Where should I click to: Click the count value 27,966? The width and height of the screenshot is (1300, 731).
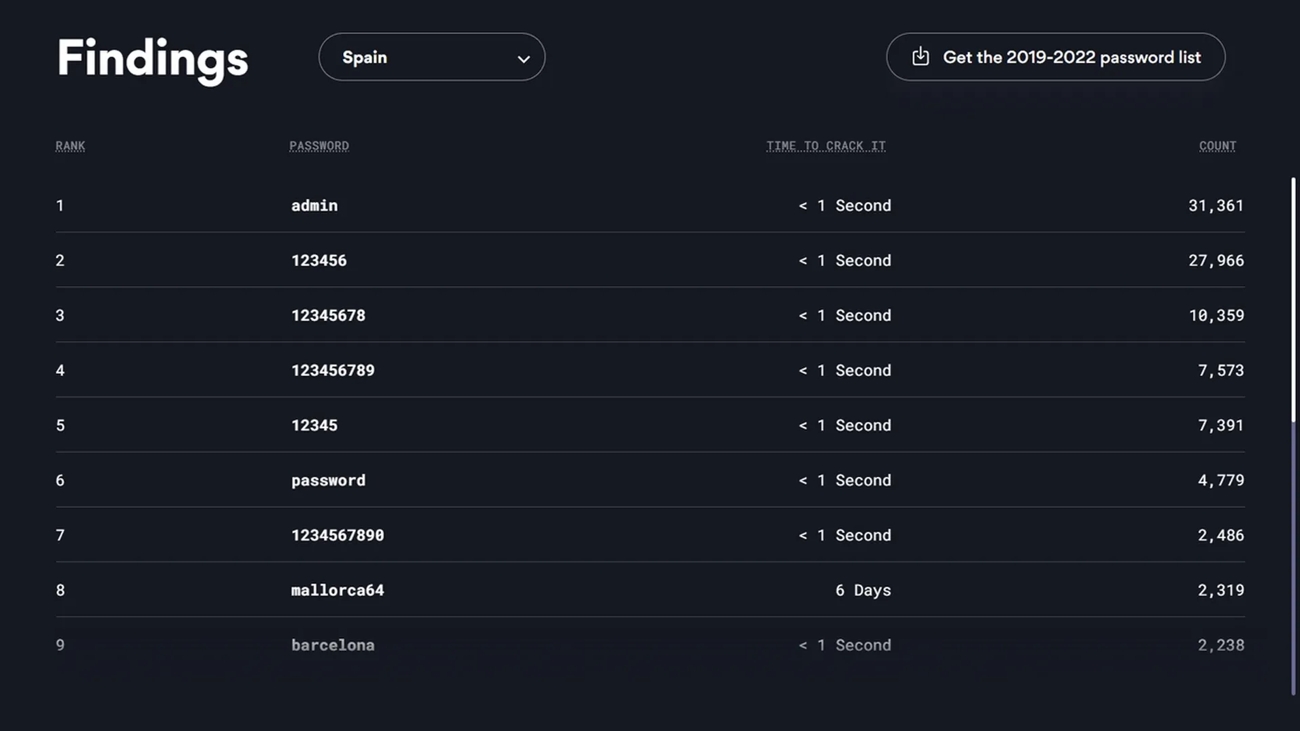[1216, 260]
